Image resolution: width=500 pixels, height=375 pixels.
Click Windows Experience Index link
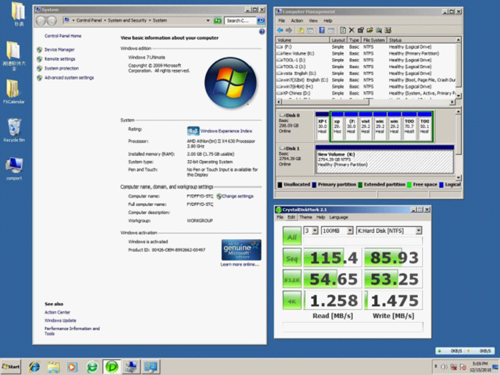click(x=226, y=131)
